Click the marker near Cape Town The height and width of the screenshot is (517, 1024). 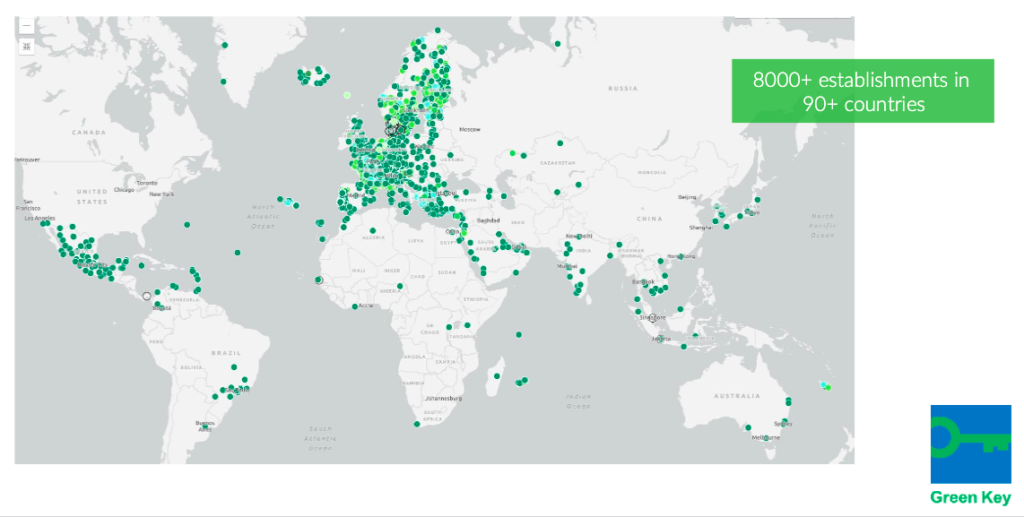417,424
